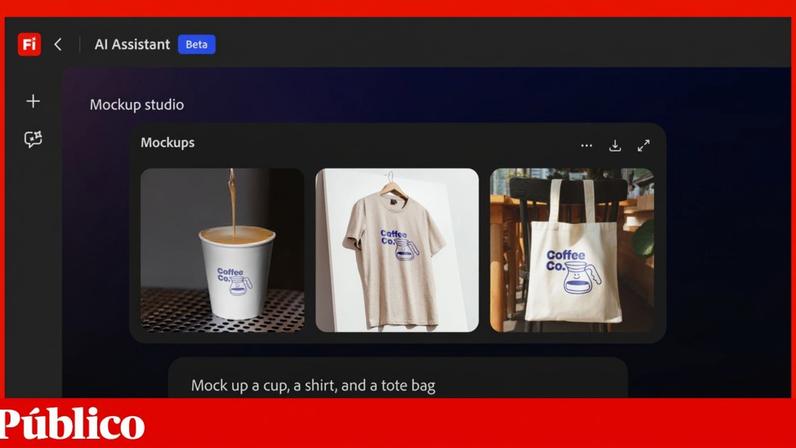Click the Beta badge next to AI Assistant
This screenshot has width=796, height=448.
pos(196,44)
